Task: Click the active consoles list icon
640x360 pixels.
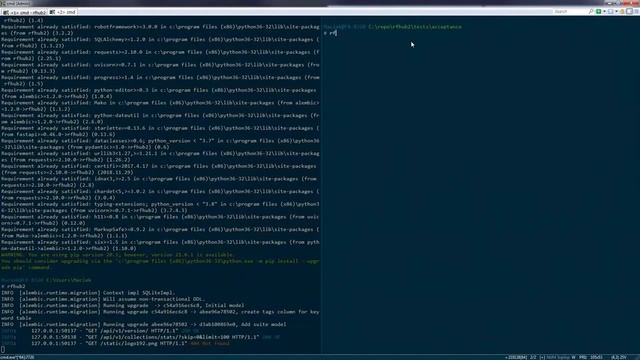Action: (x=611, y=11)
